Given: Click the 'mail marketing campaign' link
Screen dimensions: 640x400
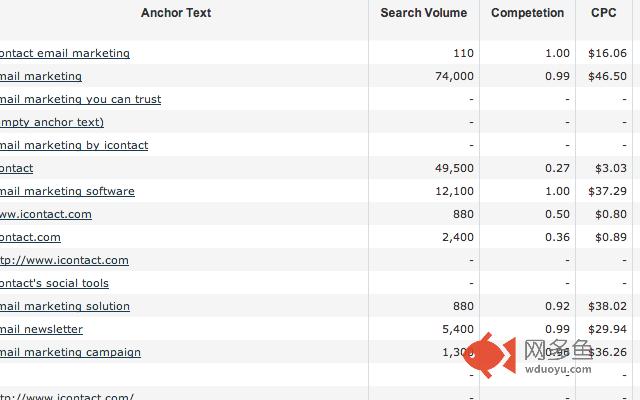Looking at the screenshot, I should click(x=70, y=352).
